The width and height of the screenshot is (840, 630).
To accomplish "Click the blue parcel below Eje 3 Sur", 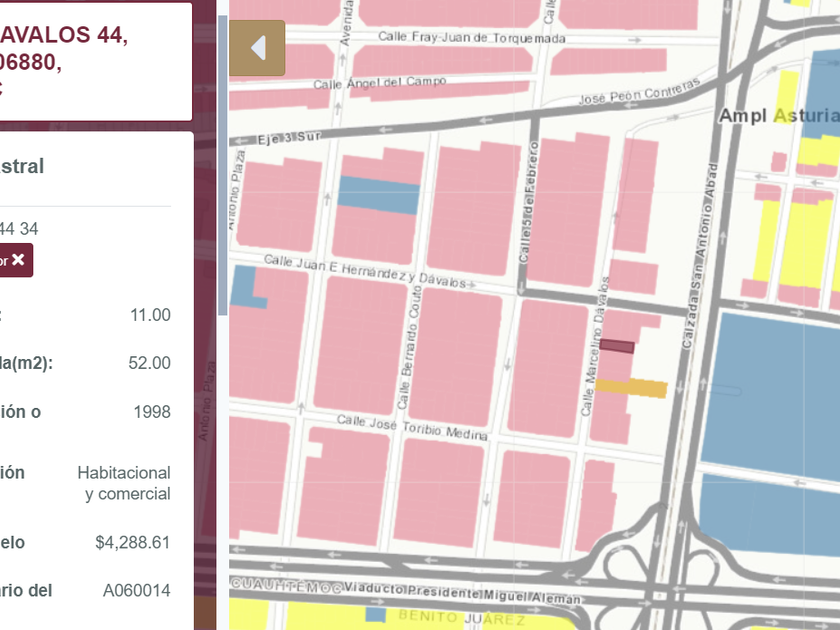I will tap(377, 195).
